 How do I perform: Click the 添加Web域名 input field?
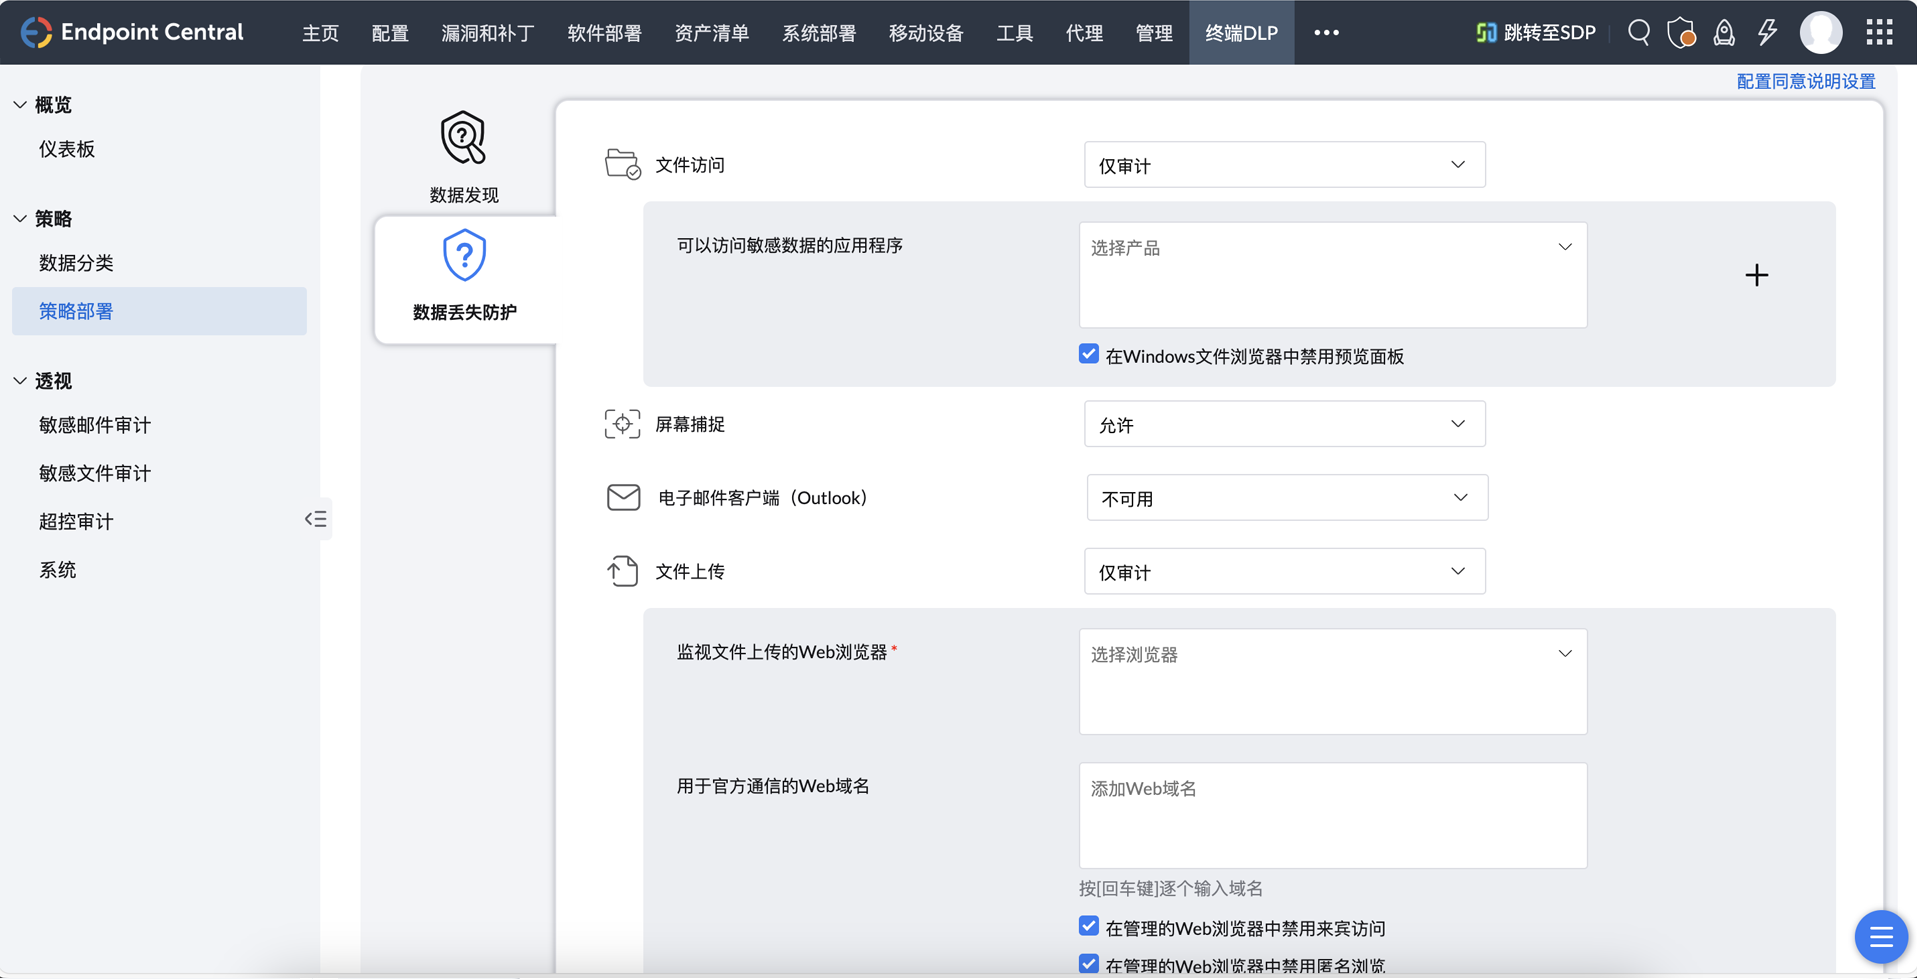(1332, 815)
